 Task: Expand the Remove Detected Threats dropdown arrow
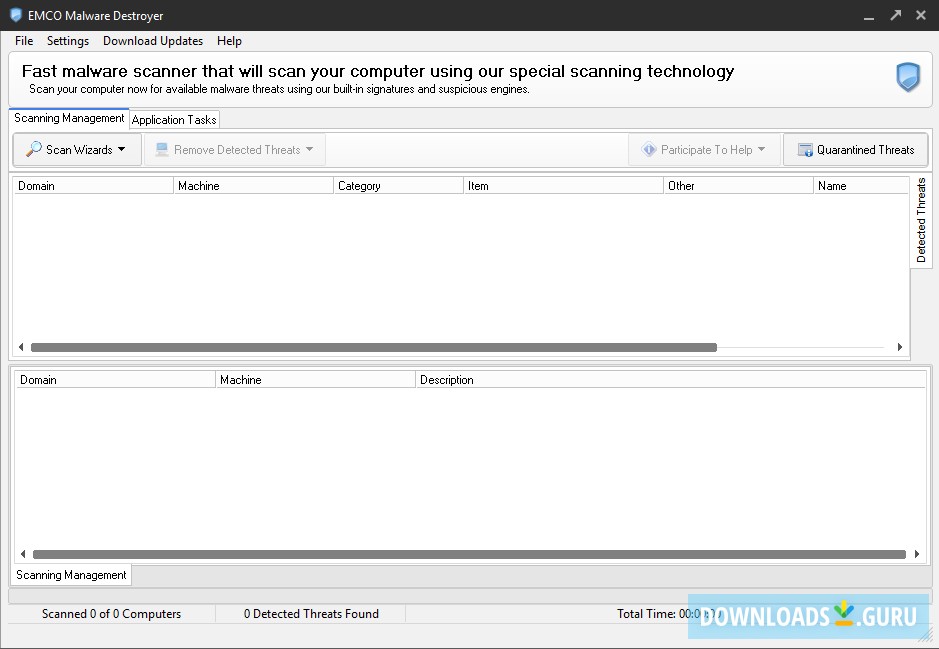[x=310, y=149]
